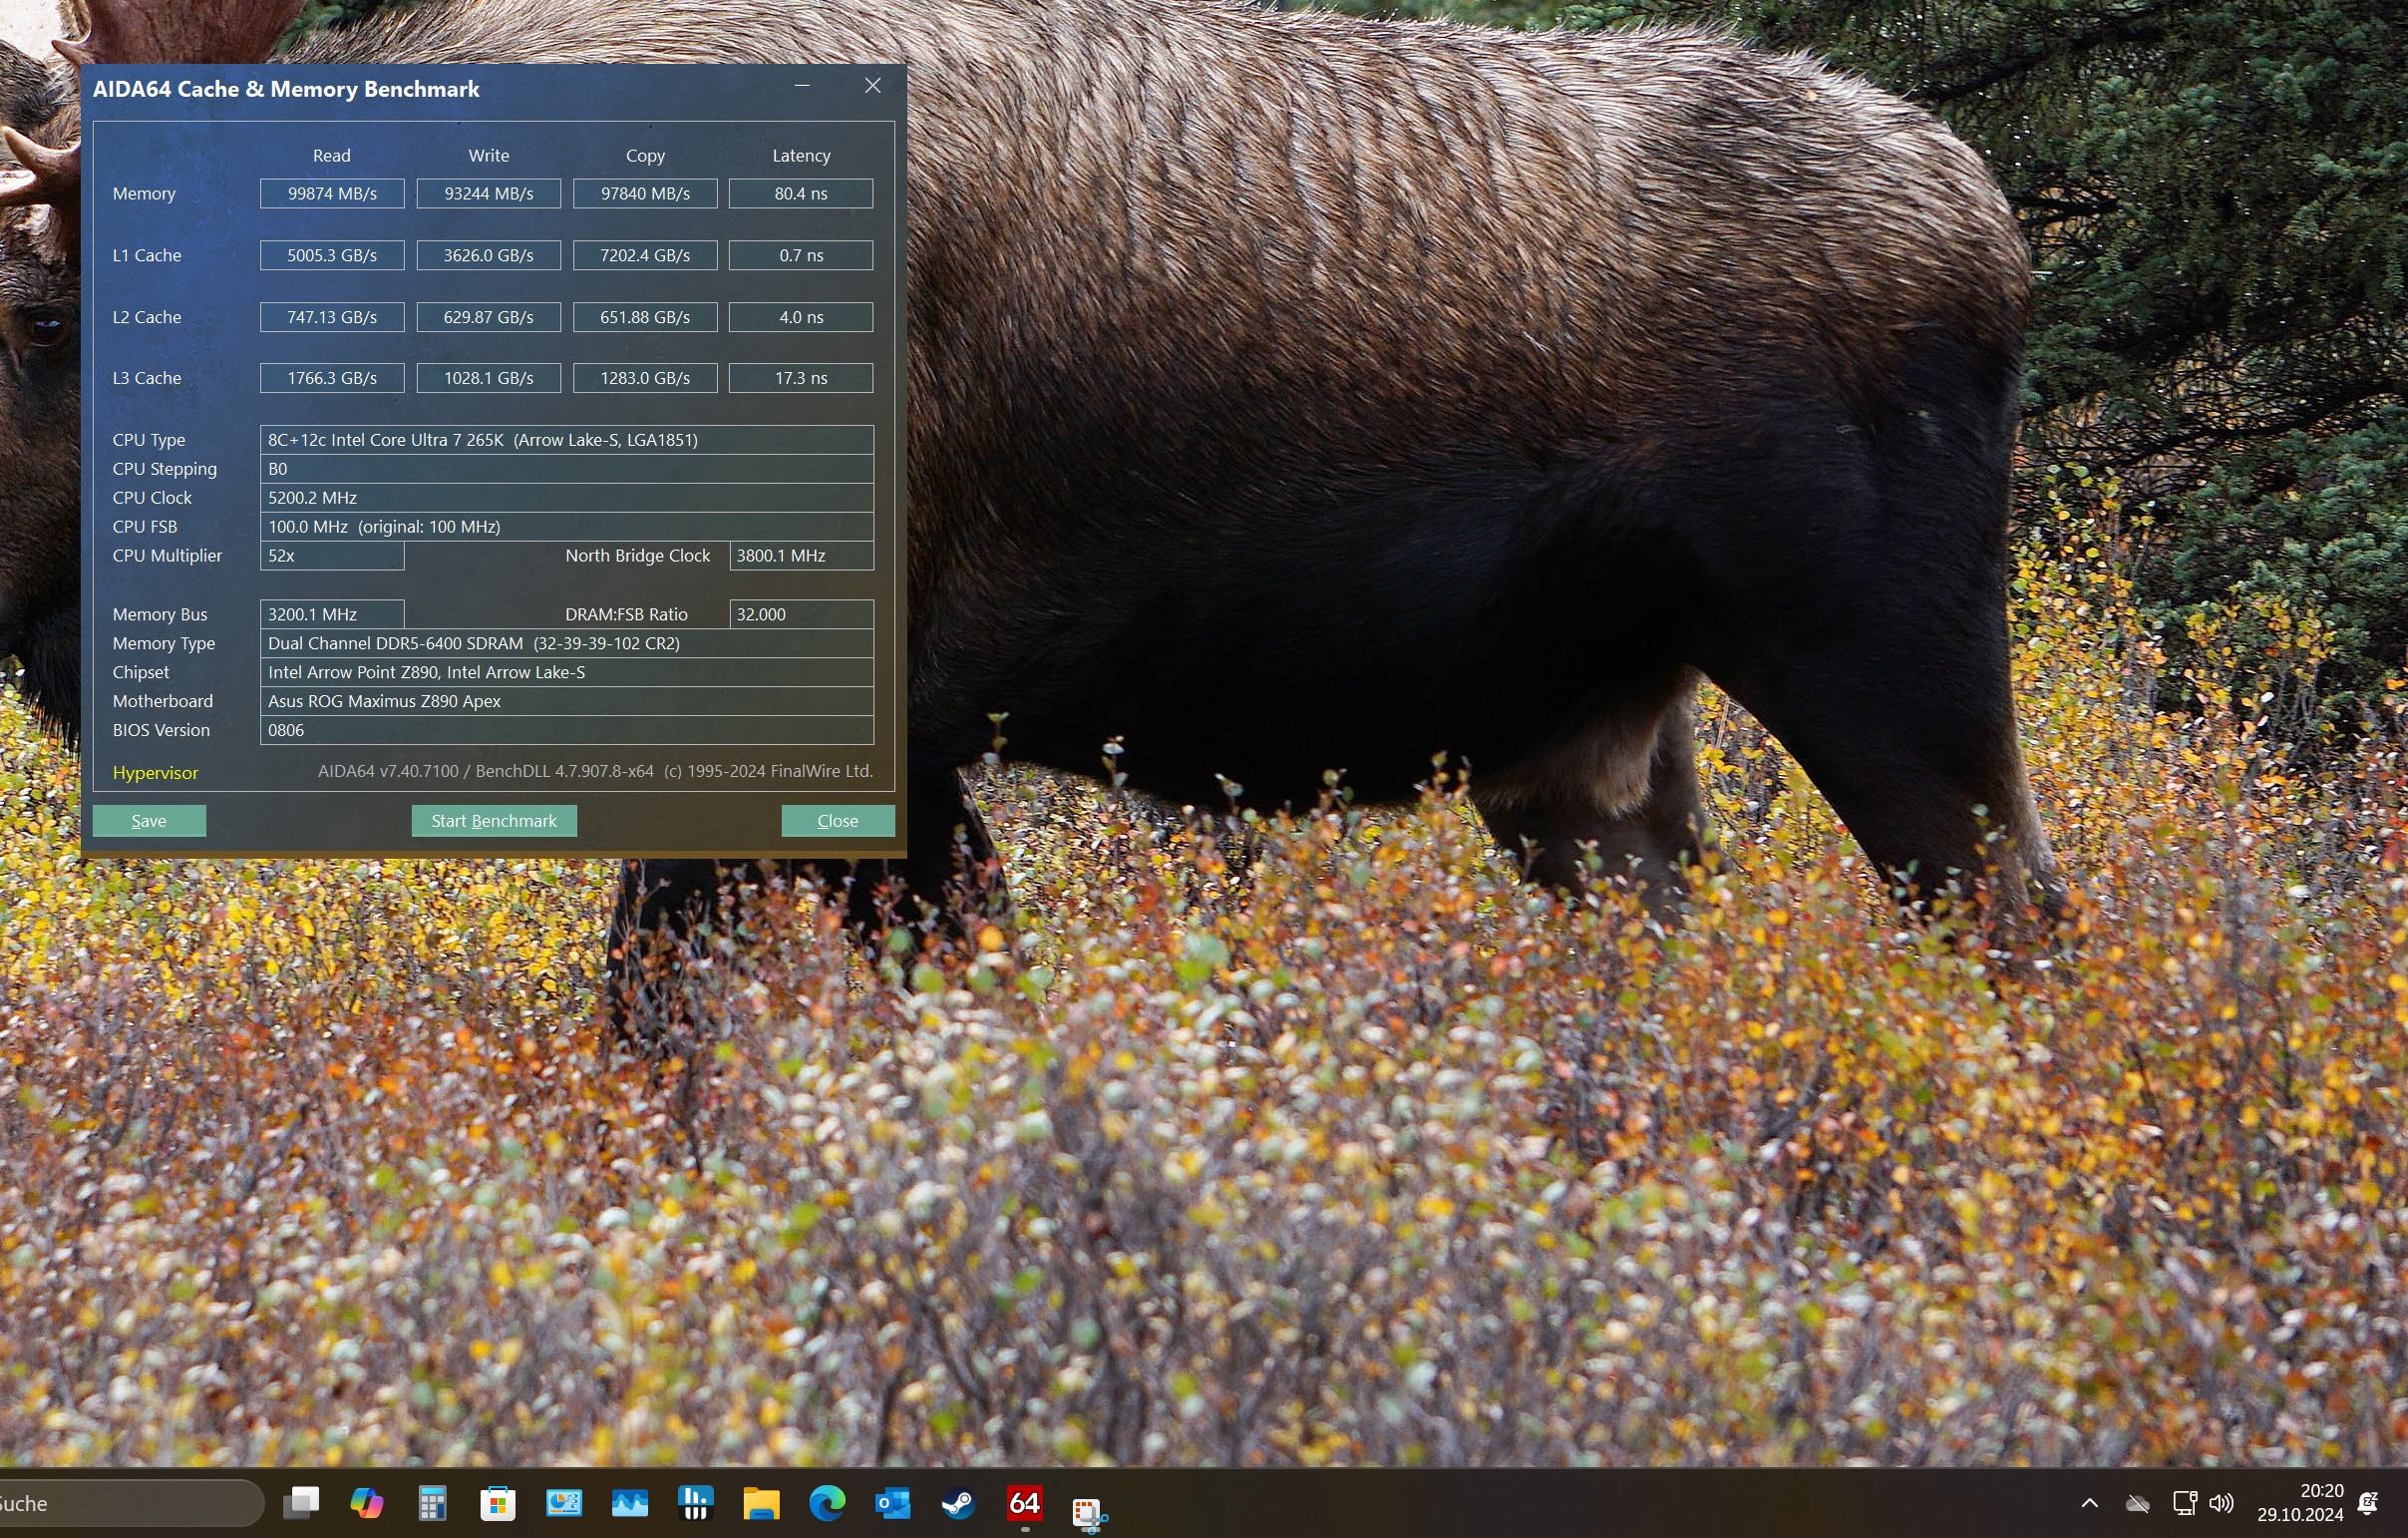
Task: Launch Steam from the taskbar
Action: tap(958, 1503)
